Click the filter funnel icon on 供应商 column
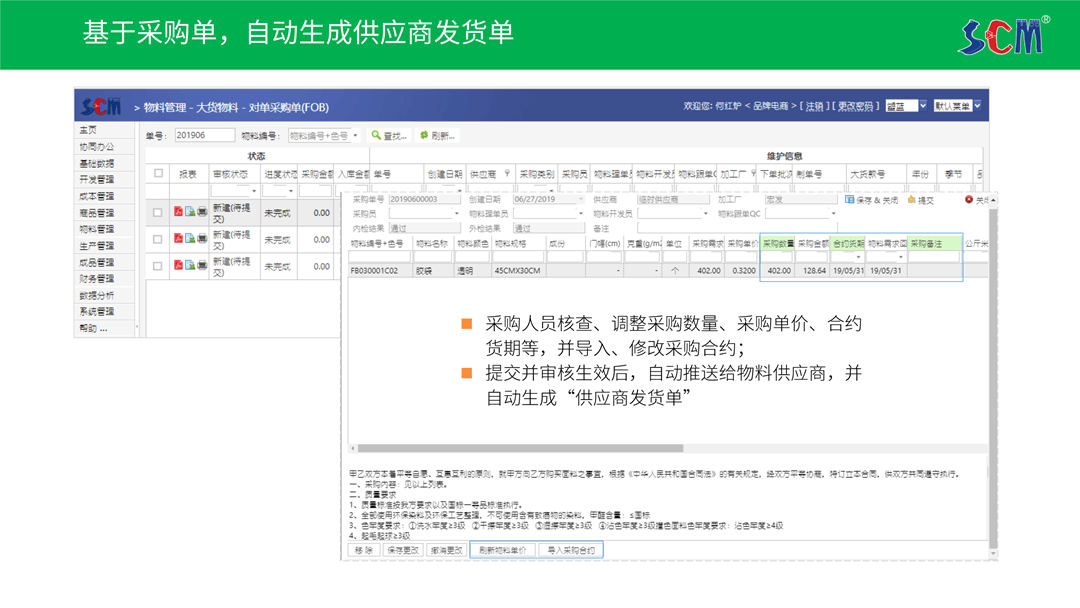Screen dimensions: 1080x608 tap(506, 173)
